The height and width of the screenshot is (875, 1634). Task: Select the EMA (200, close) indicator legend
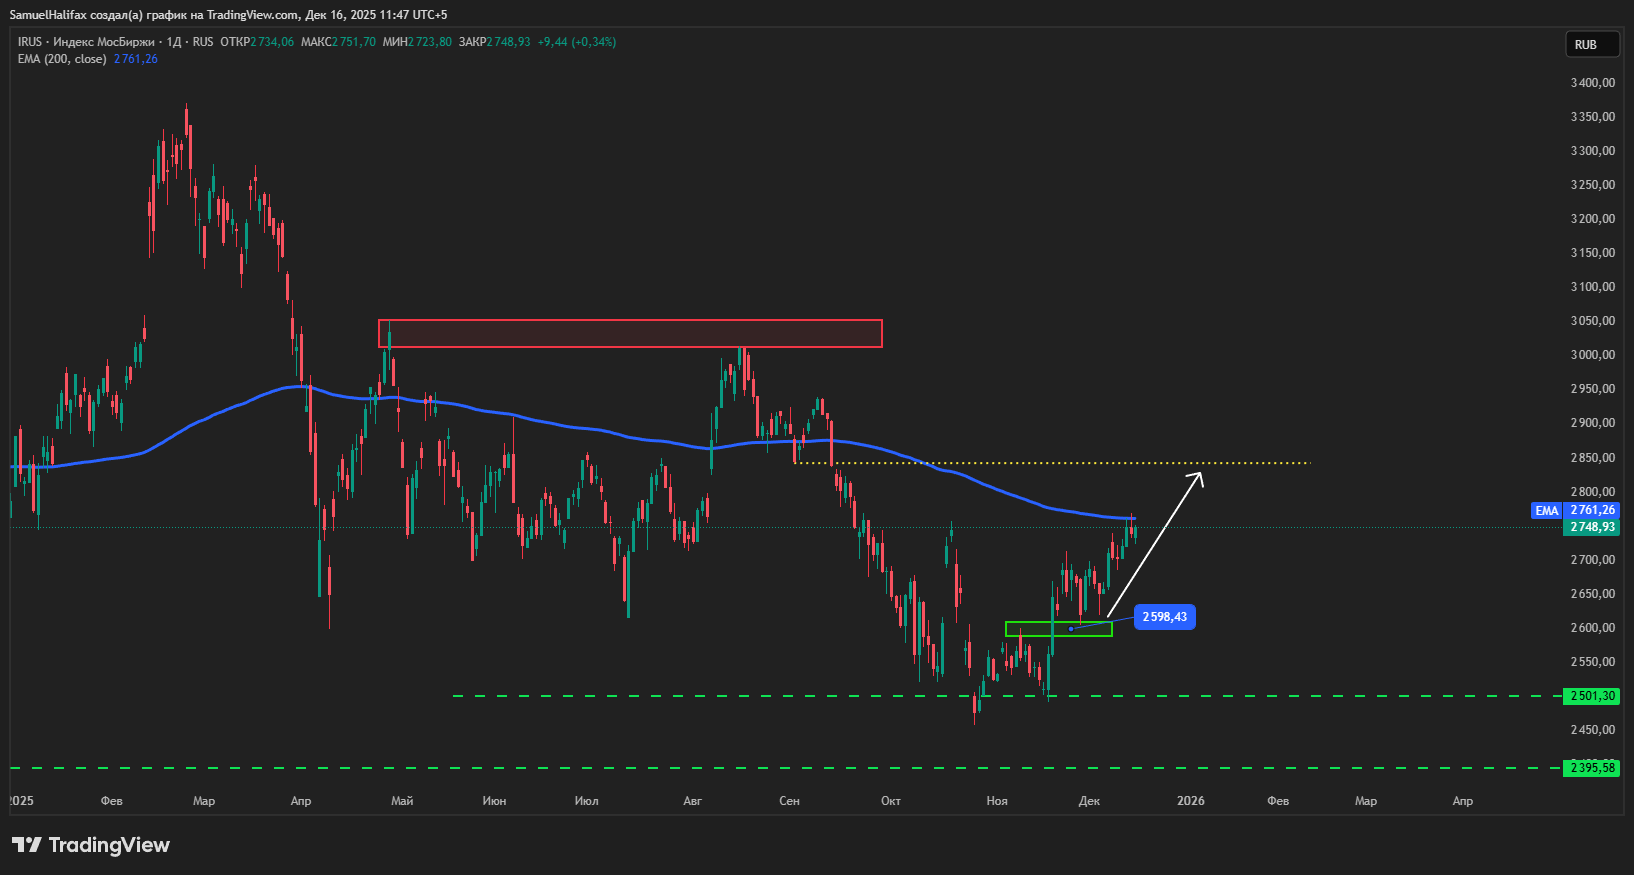tap(62, 59)
